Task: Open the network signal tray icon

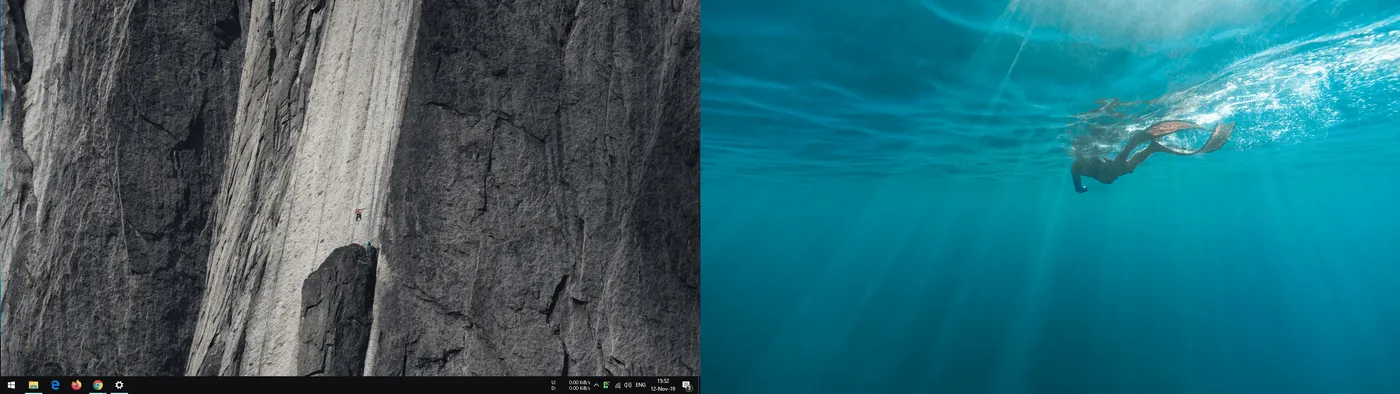Action: pos(618,385)
